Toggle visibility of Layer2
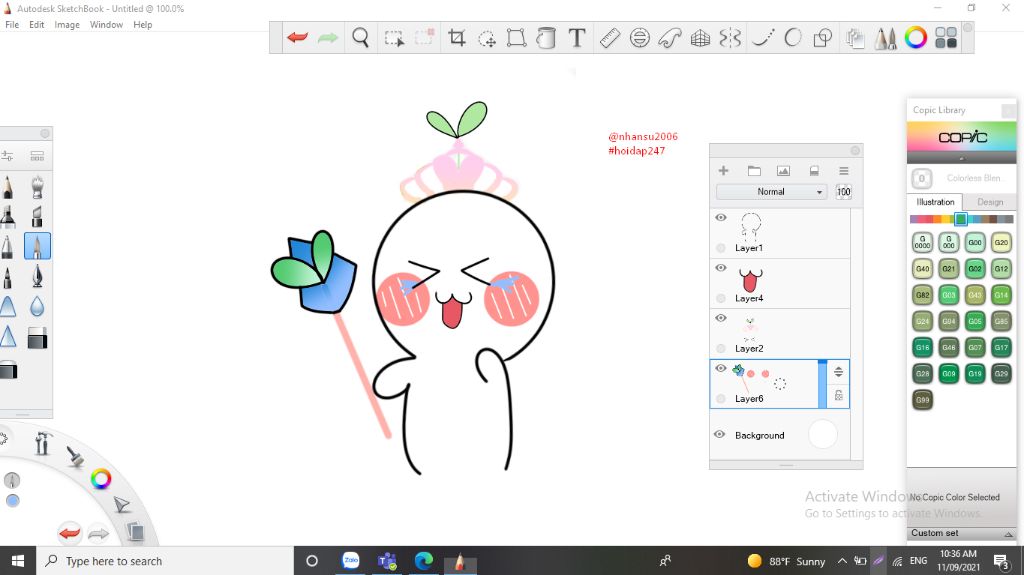Screen dimensions: 1024x575 click(720, 318)
